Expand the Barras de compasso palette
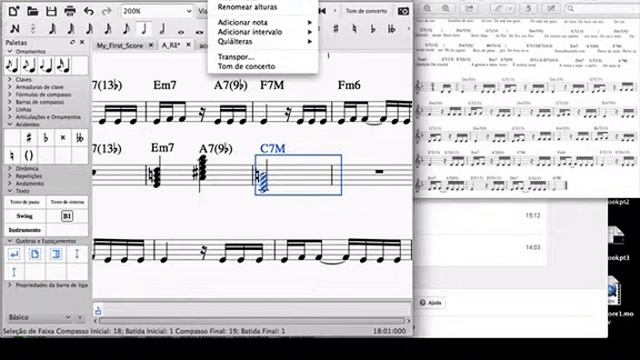 [10, 102]
